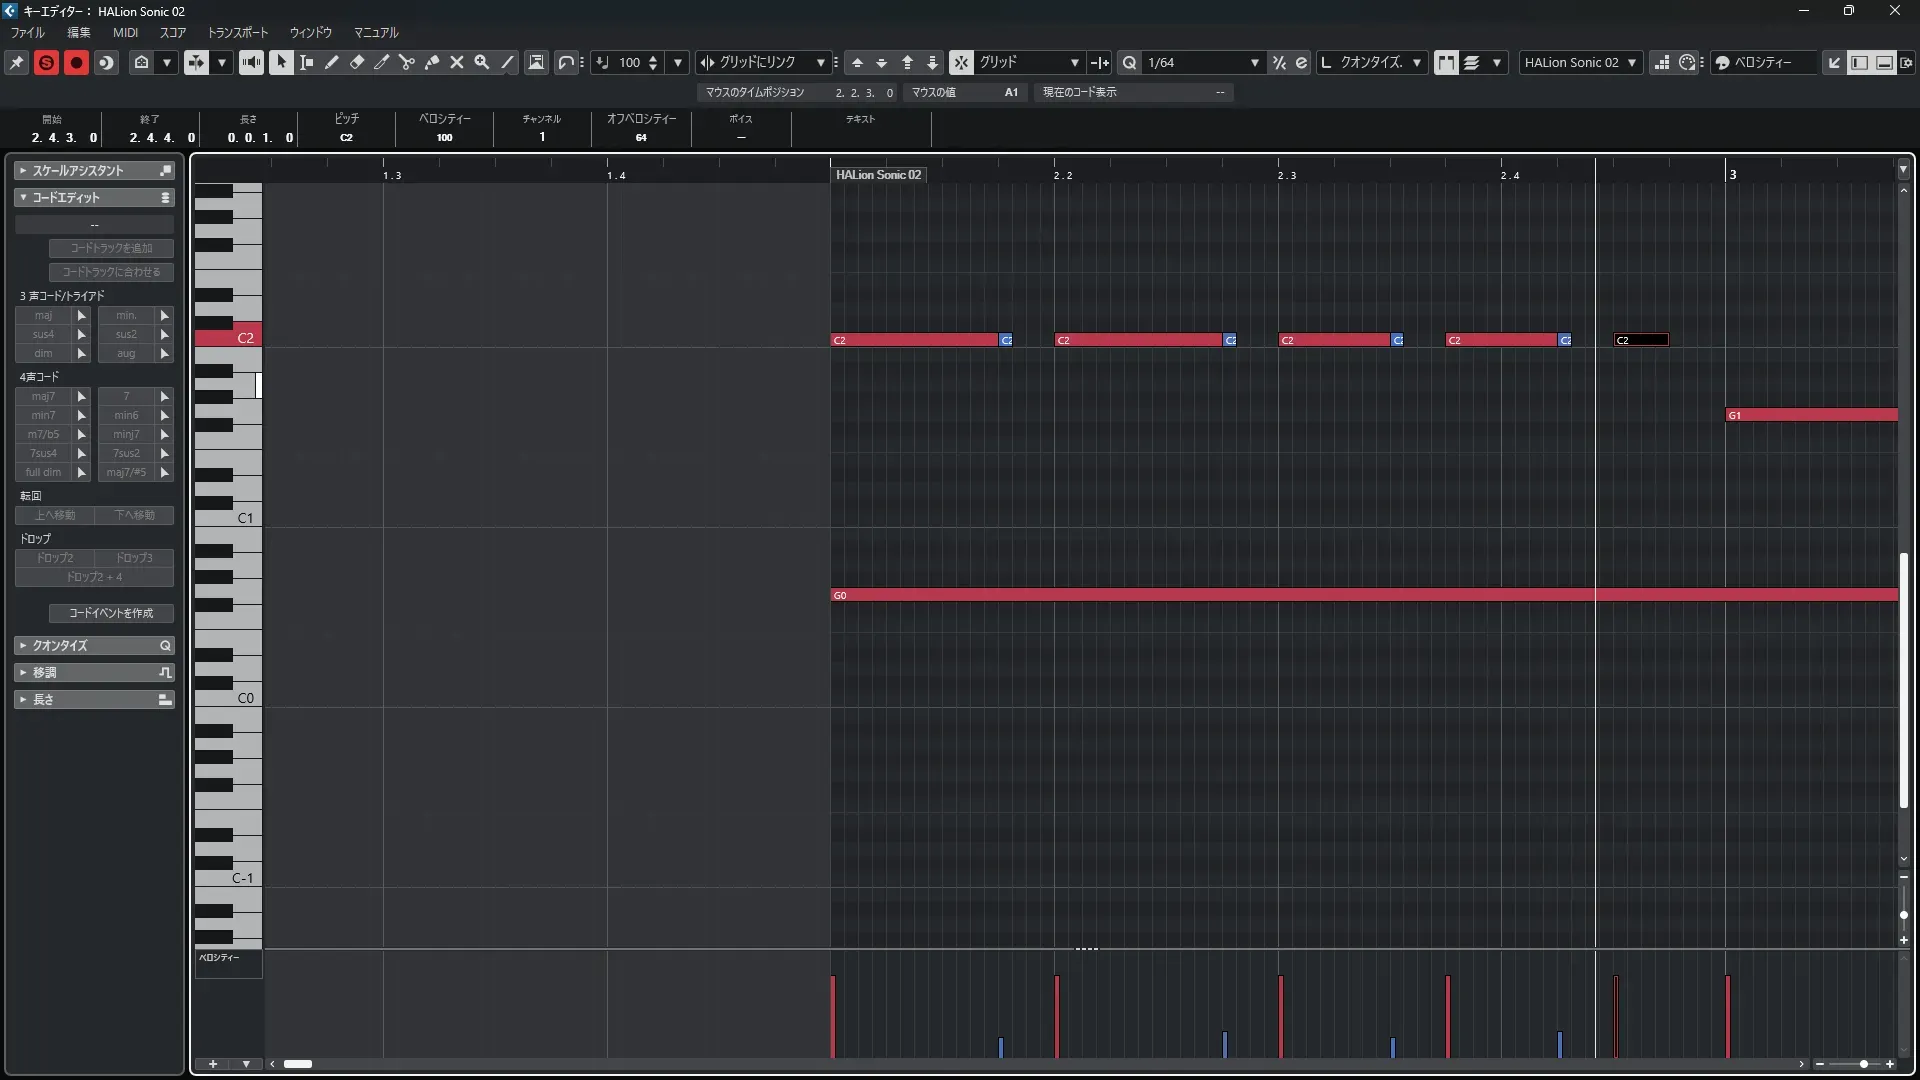Open the quantize preset 1/64 dropdown

(1254, 62)
